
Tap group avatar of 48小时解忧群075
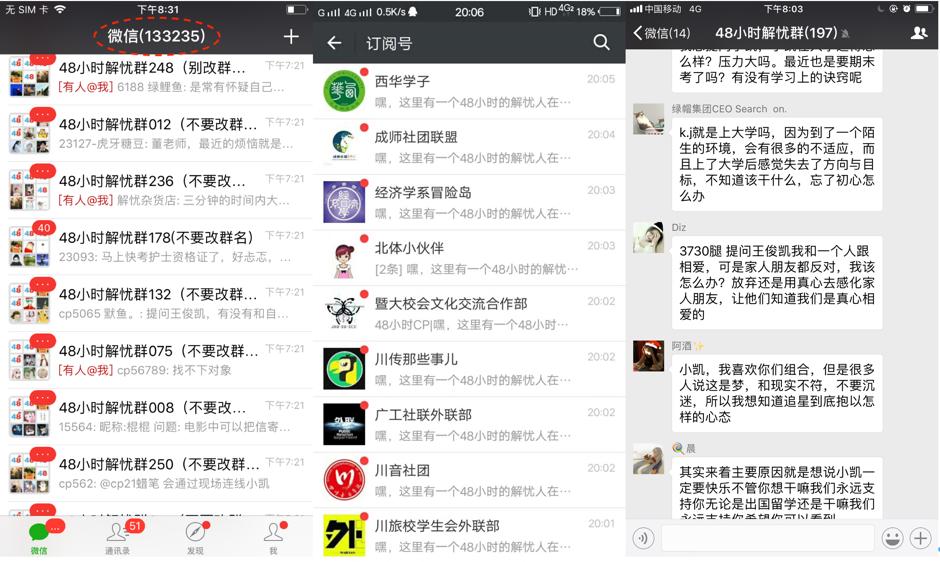click(x=29, y=360)
